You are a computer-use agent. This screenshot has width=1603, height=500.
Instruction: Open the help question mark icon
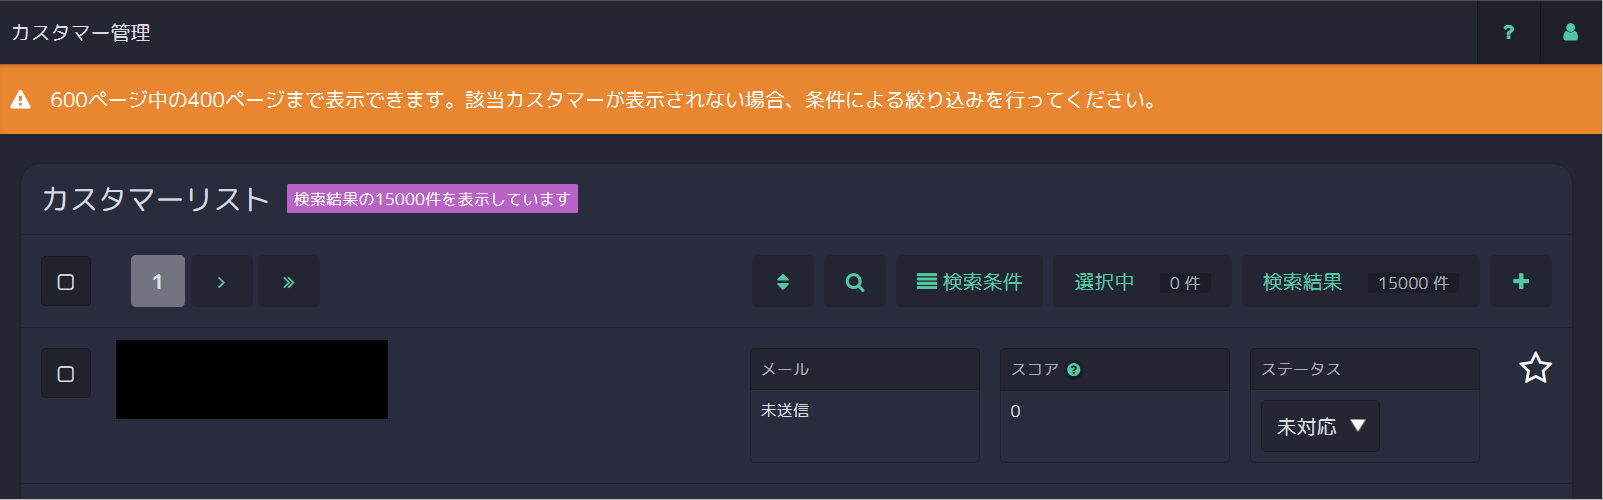click(1508, 32)
